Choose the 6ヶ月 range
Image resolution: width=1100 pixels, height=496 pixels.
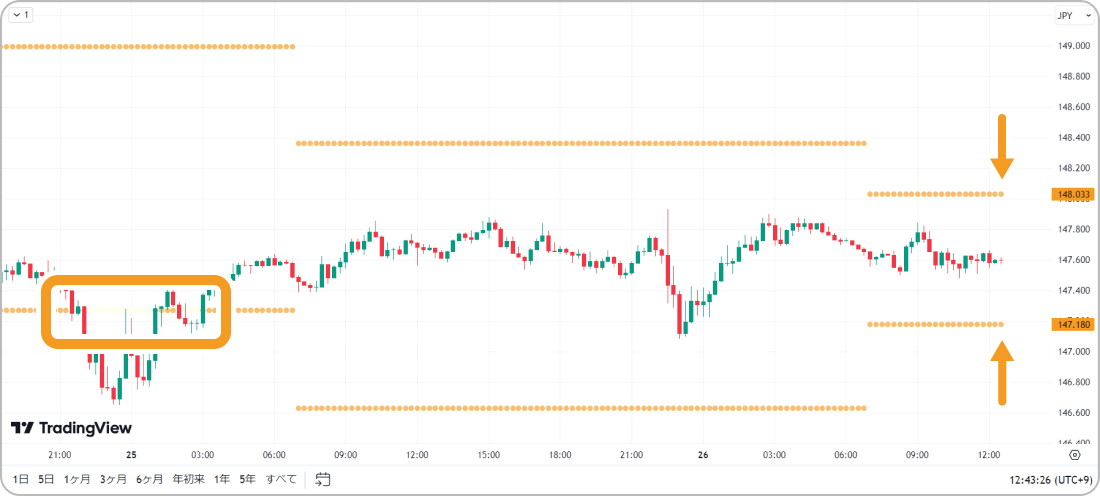point(149,479)
